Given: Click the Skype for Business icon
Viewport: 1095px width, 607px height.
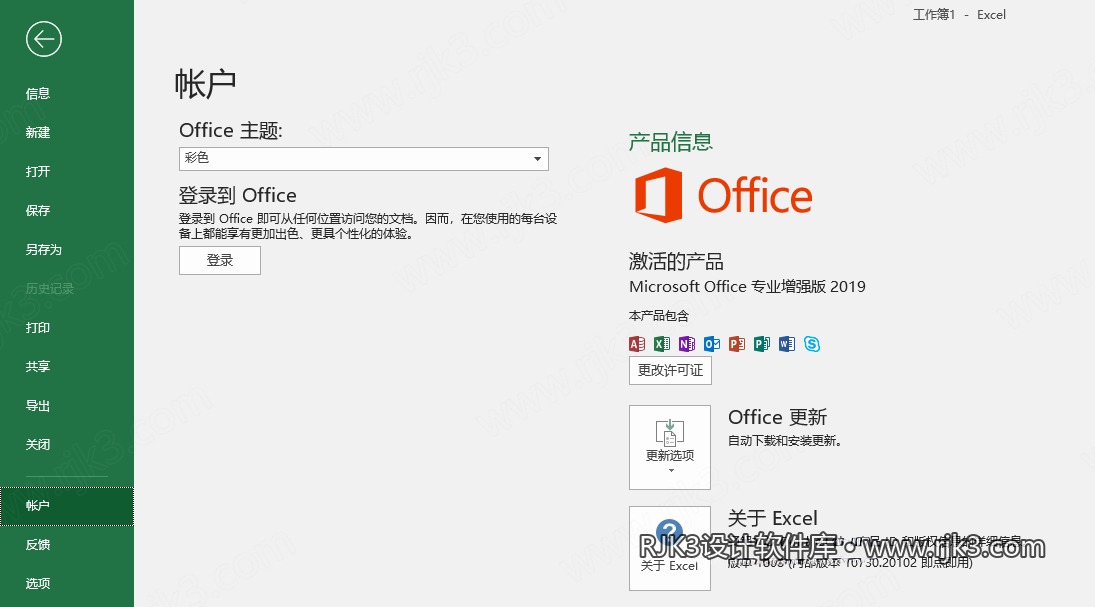Looking at the screenshot, I should 811,344.
